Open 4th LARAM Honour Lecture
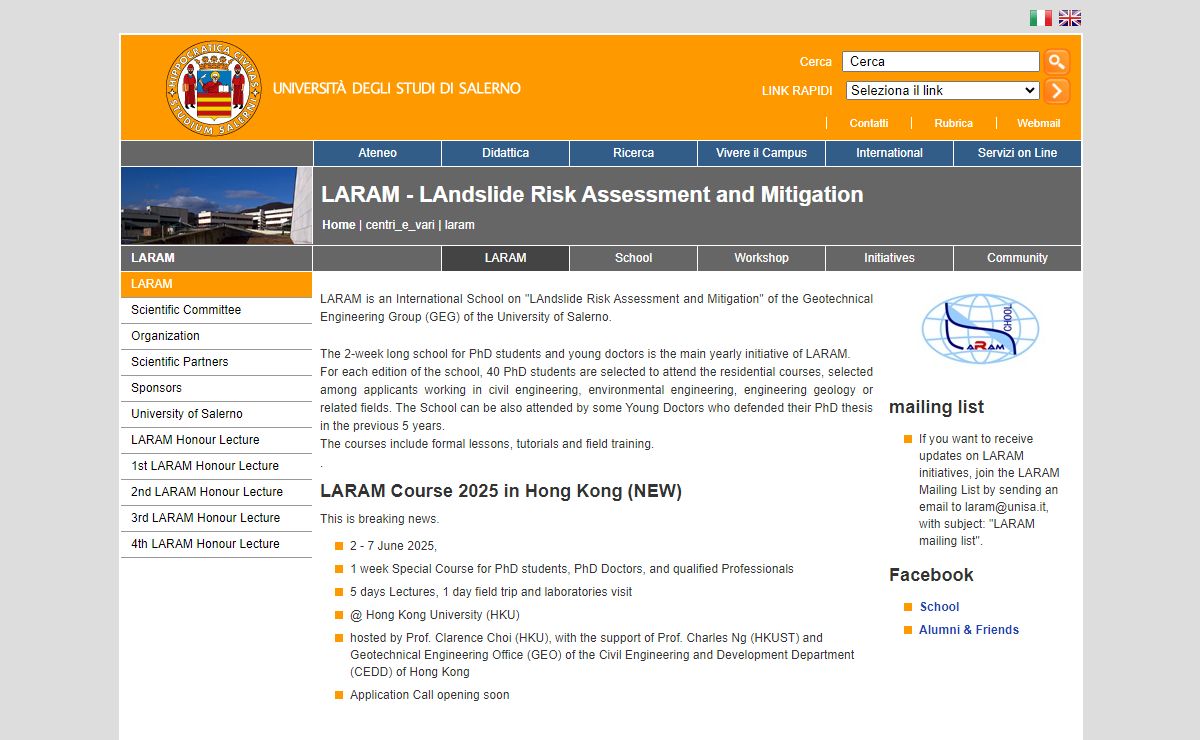The height and width of the screenshot is (740, 1200). tap(216, 544)
